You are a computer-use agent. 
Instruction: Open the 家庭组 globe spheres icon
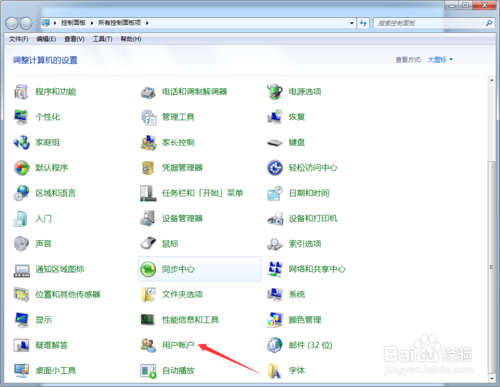click(21, 142)
